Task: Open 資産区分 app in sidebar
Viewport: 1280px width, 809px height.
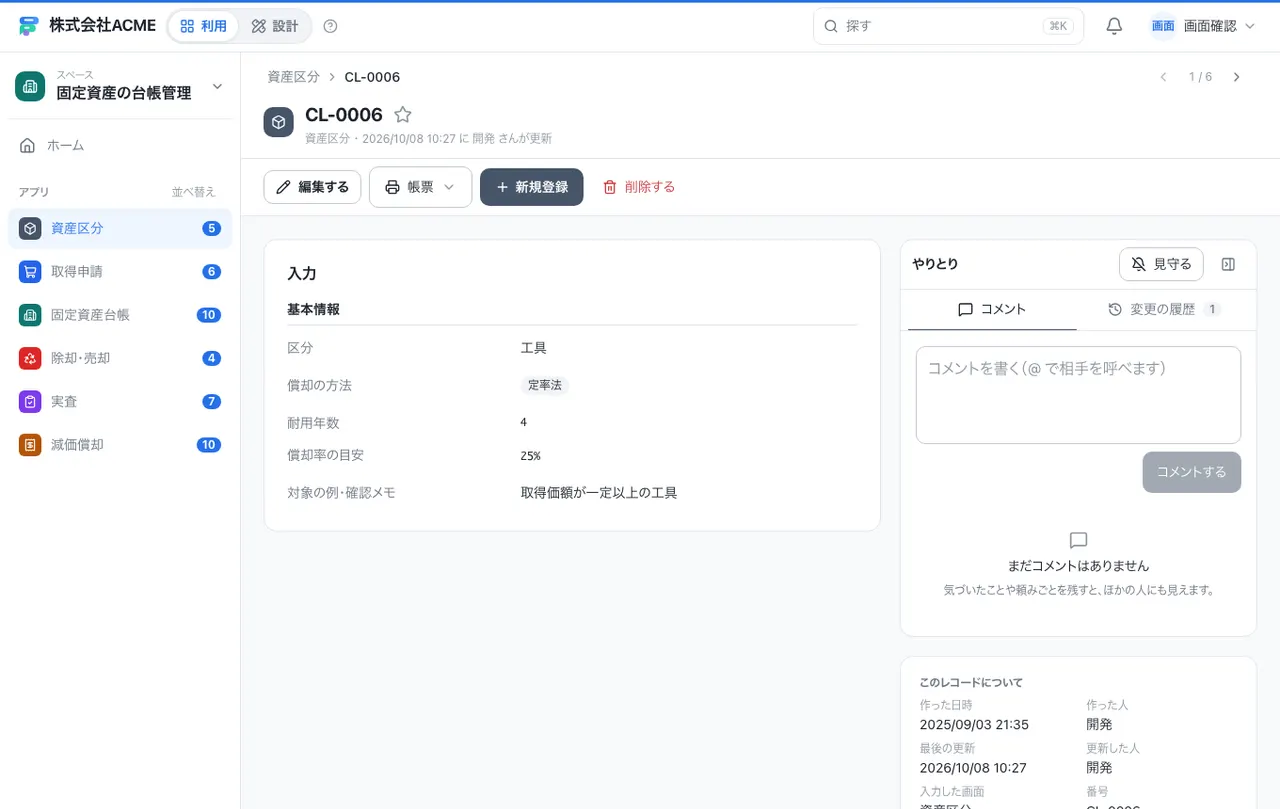Action: [120, 228]
